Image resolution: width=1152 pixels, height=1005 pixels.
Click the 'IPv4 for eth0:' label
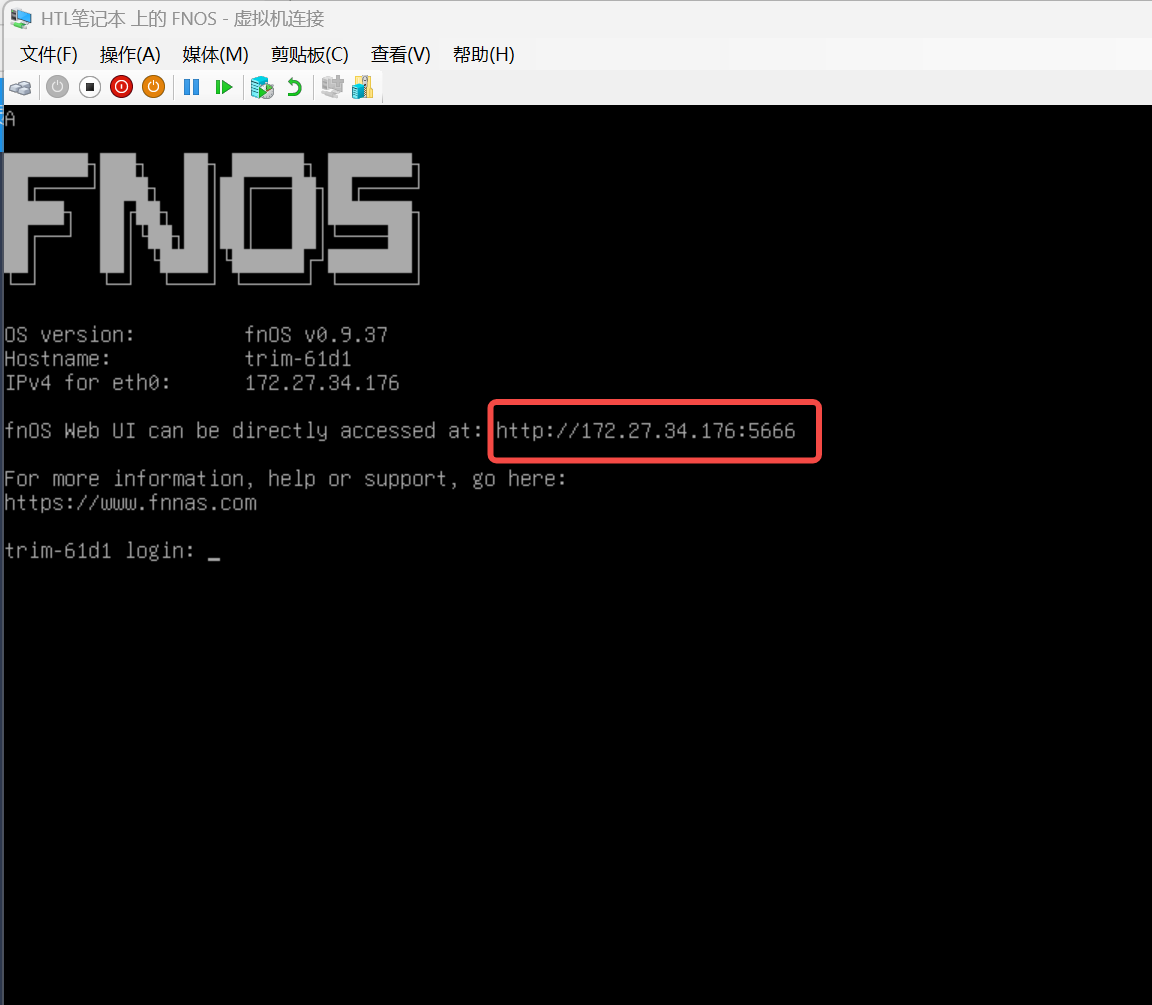87,383
